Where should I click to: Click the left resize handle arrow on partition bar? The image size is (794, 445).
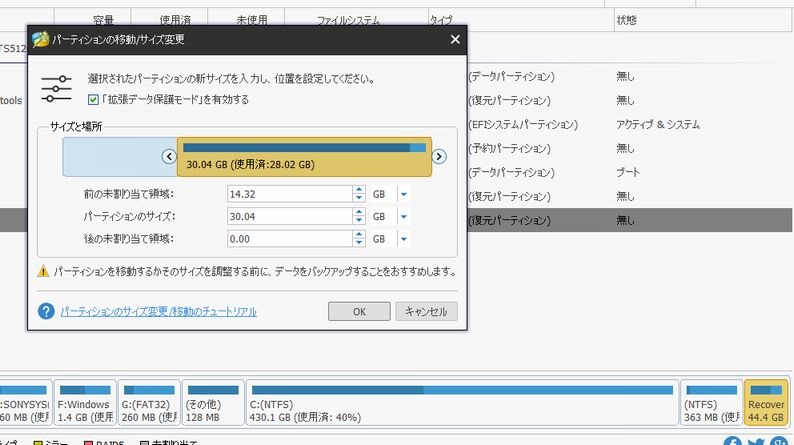pyautogui.click(x=169, y=156)
